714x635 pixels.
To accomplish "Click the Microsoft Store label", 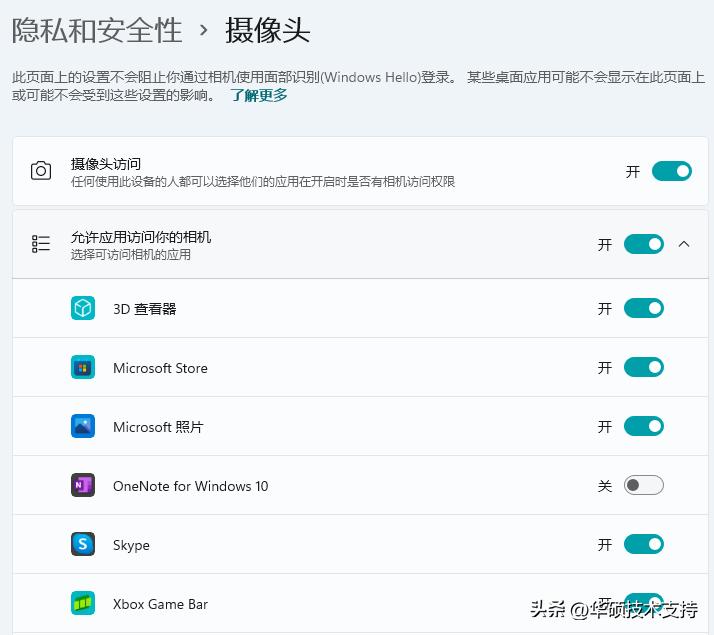I will point(160,368).
